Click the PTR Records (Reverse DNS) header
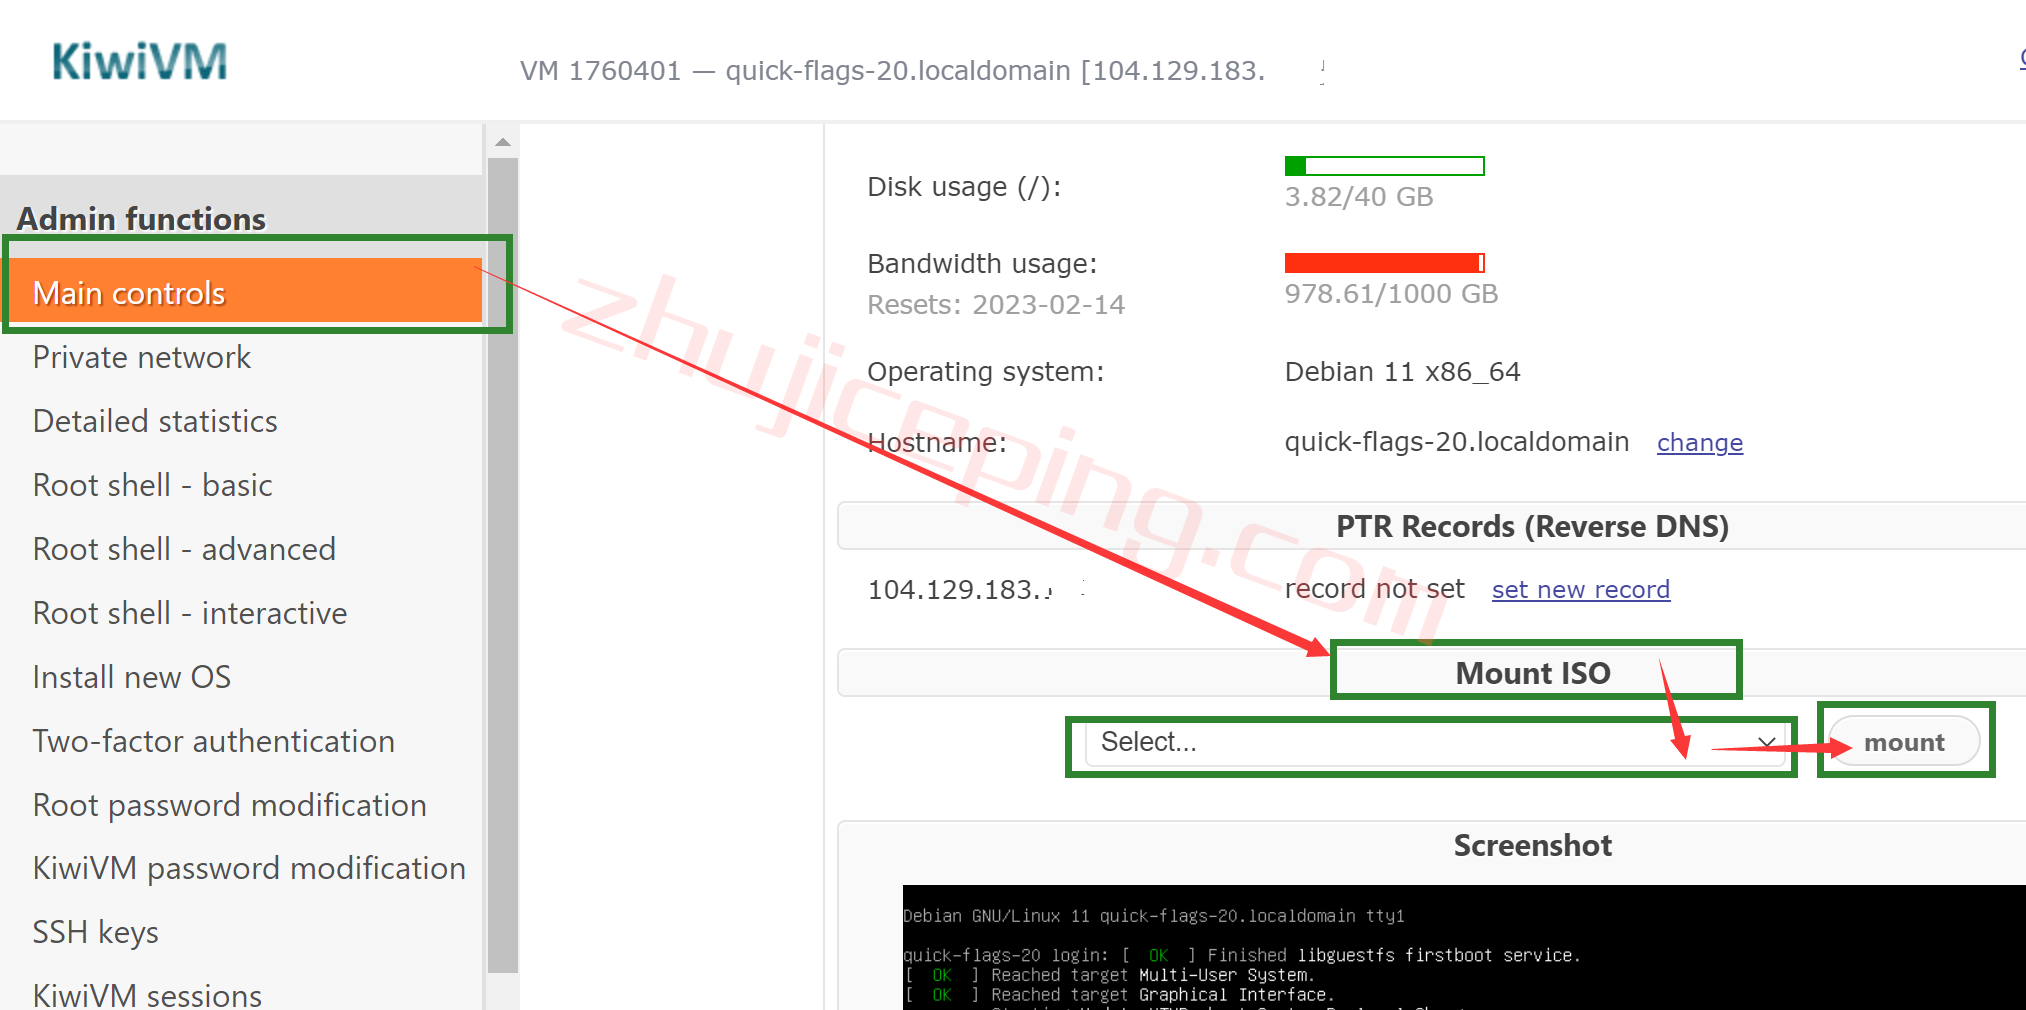2026x1010 pixels. [1532, 526]
